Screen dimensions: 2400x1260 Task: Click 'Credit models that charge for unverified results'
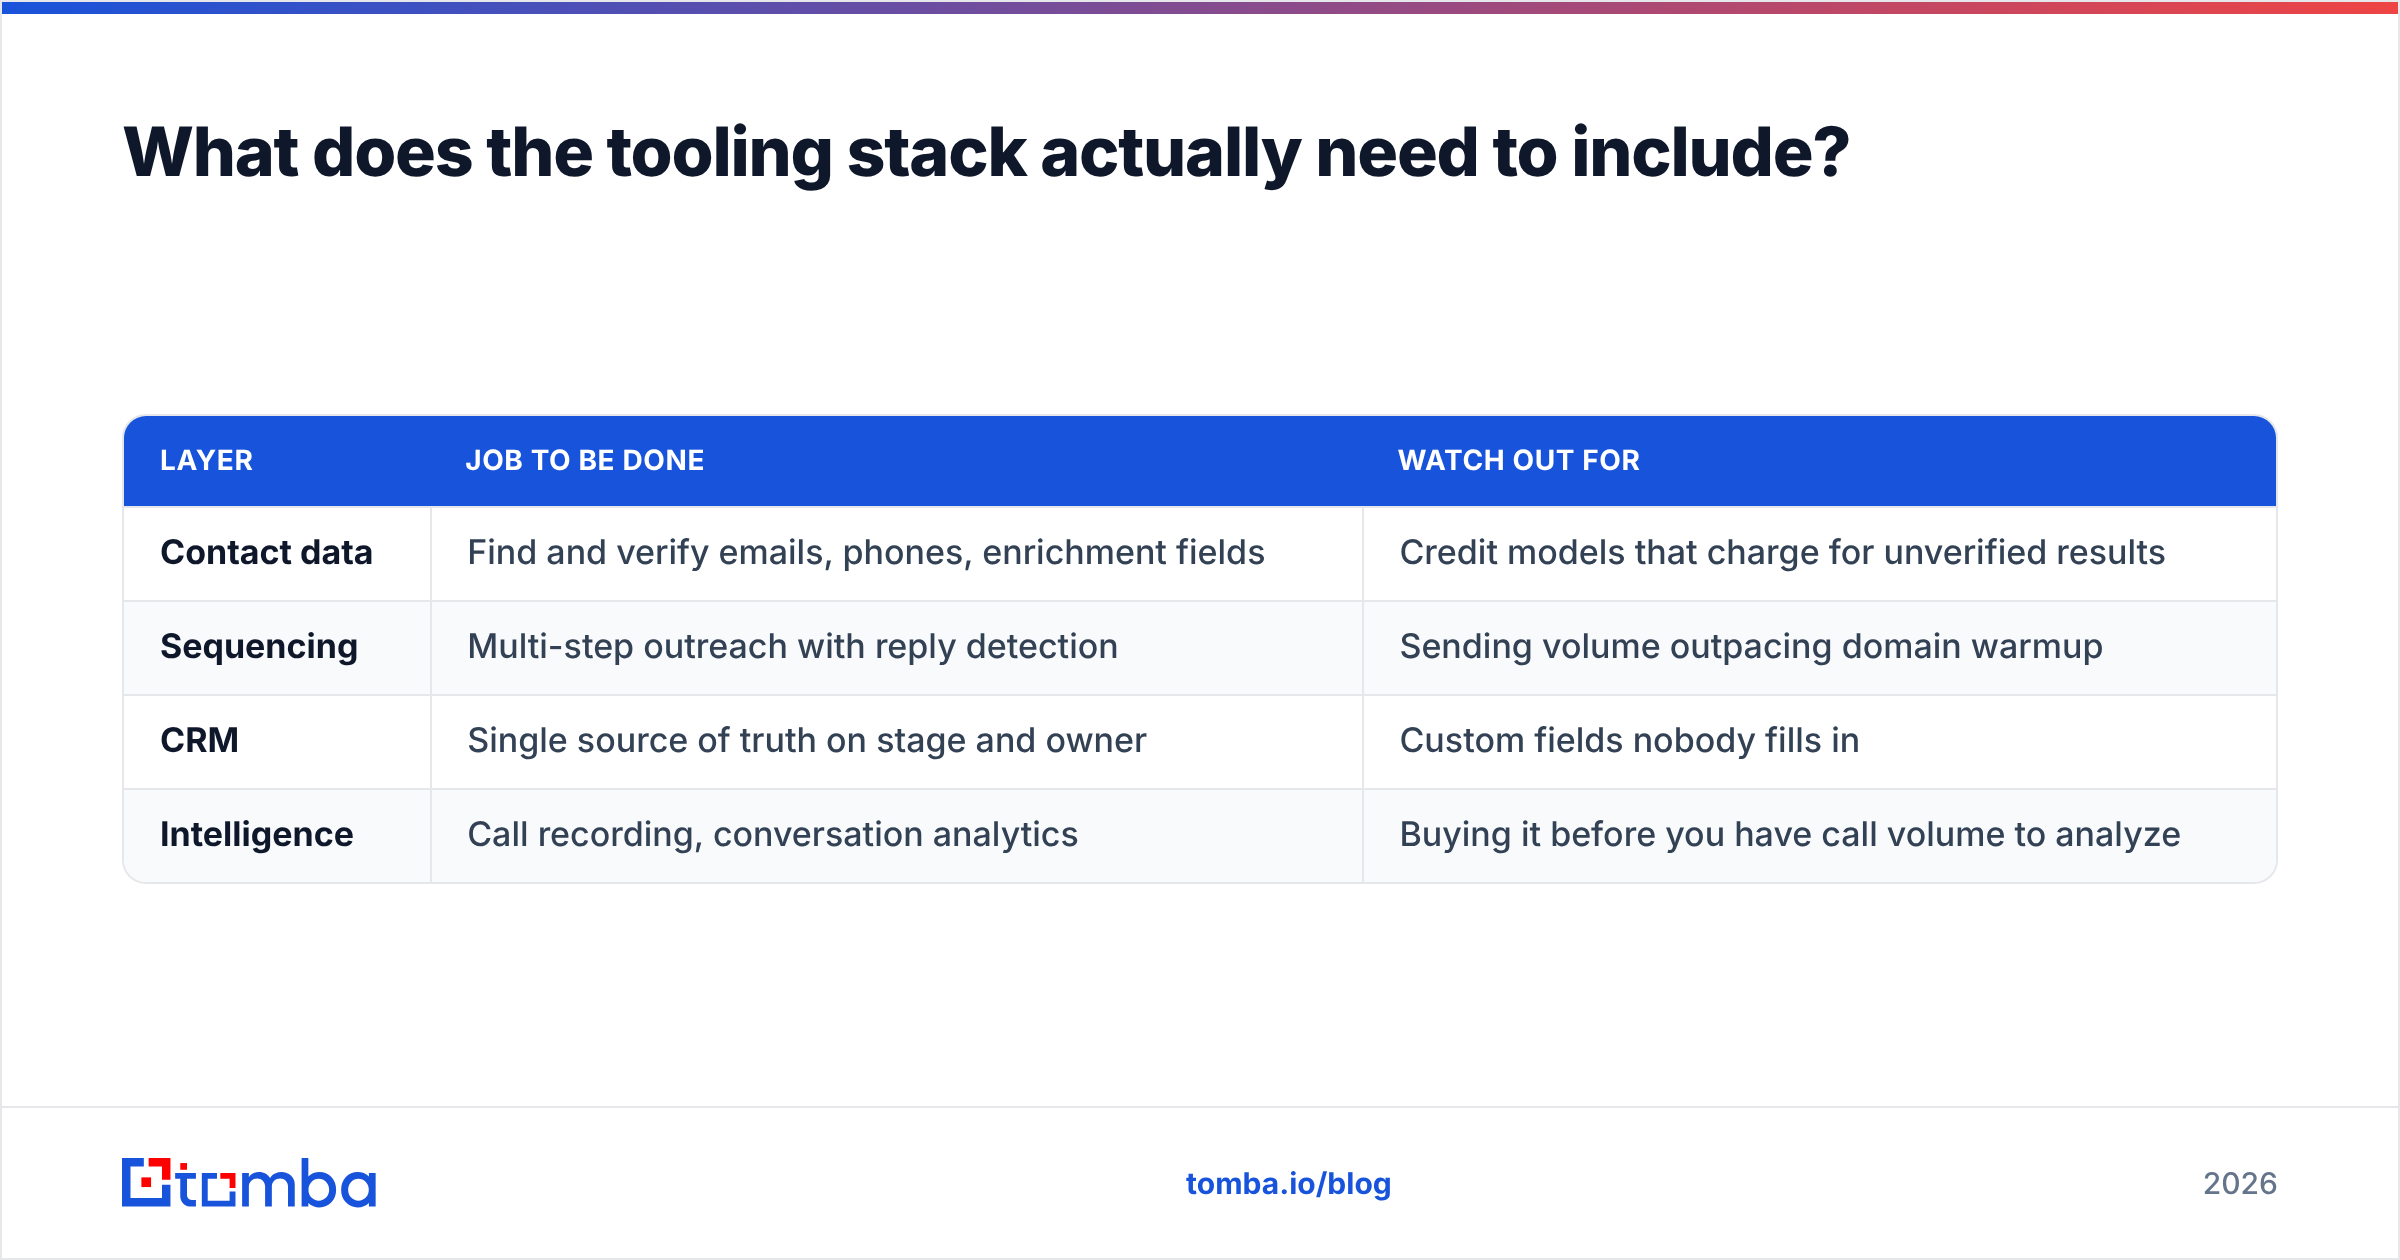tap(1782, 552)
